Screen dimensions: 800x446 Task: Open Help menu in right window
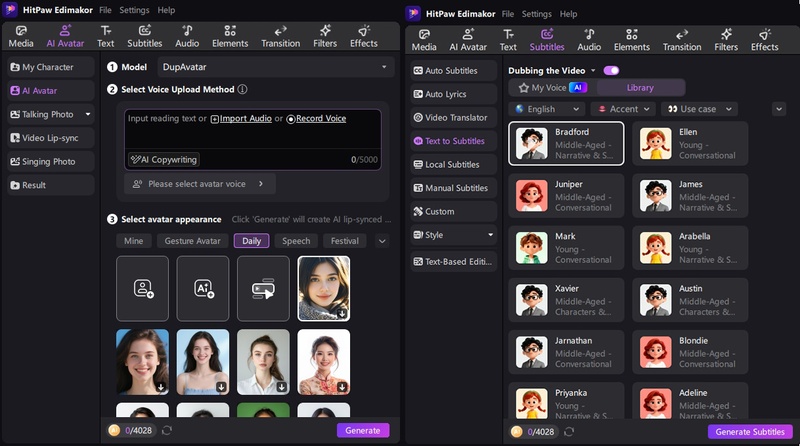coord(568,14)
